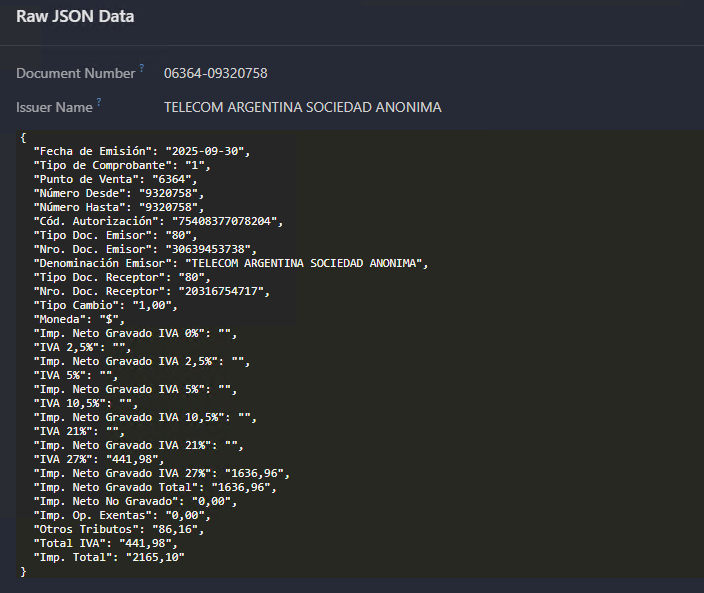Click the Raw JSON Data heading
704x593 pixels.
[x=75, y=17]
